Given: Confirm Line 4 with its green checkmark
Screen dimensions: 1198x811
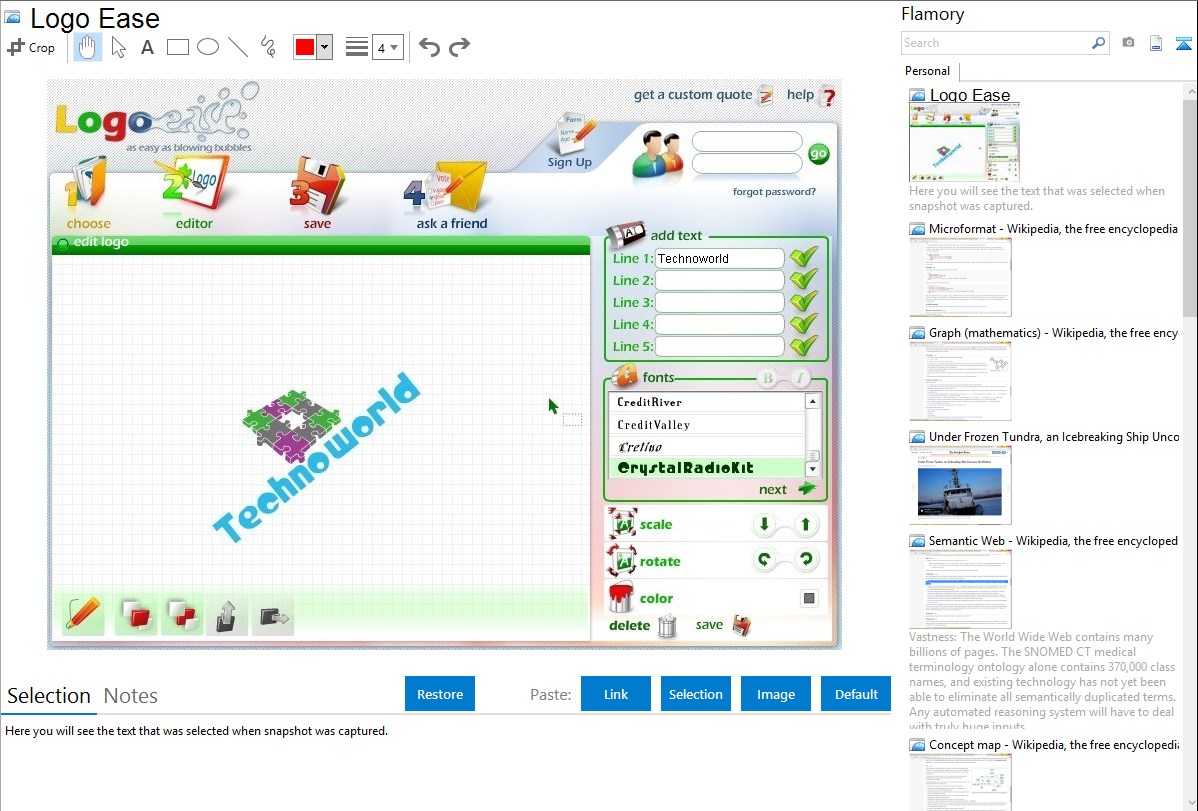Looking at the screenshot, I should (804, 323).
